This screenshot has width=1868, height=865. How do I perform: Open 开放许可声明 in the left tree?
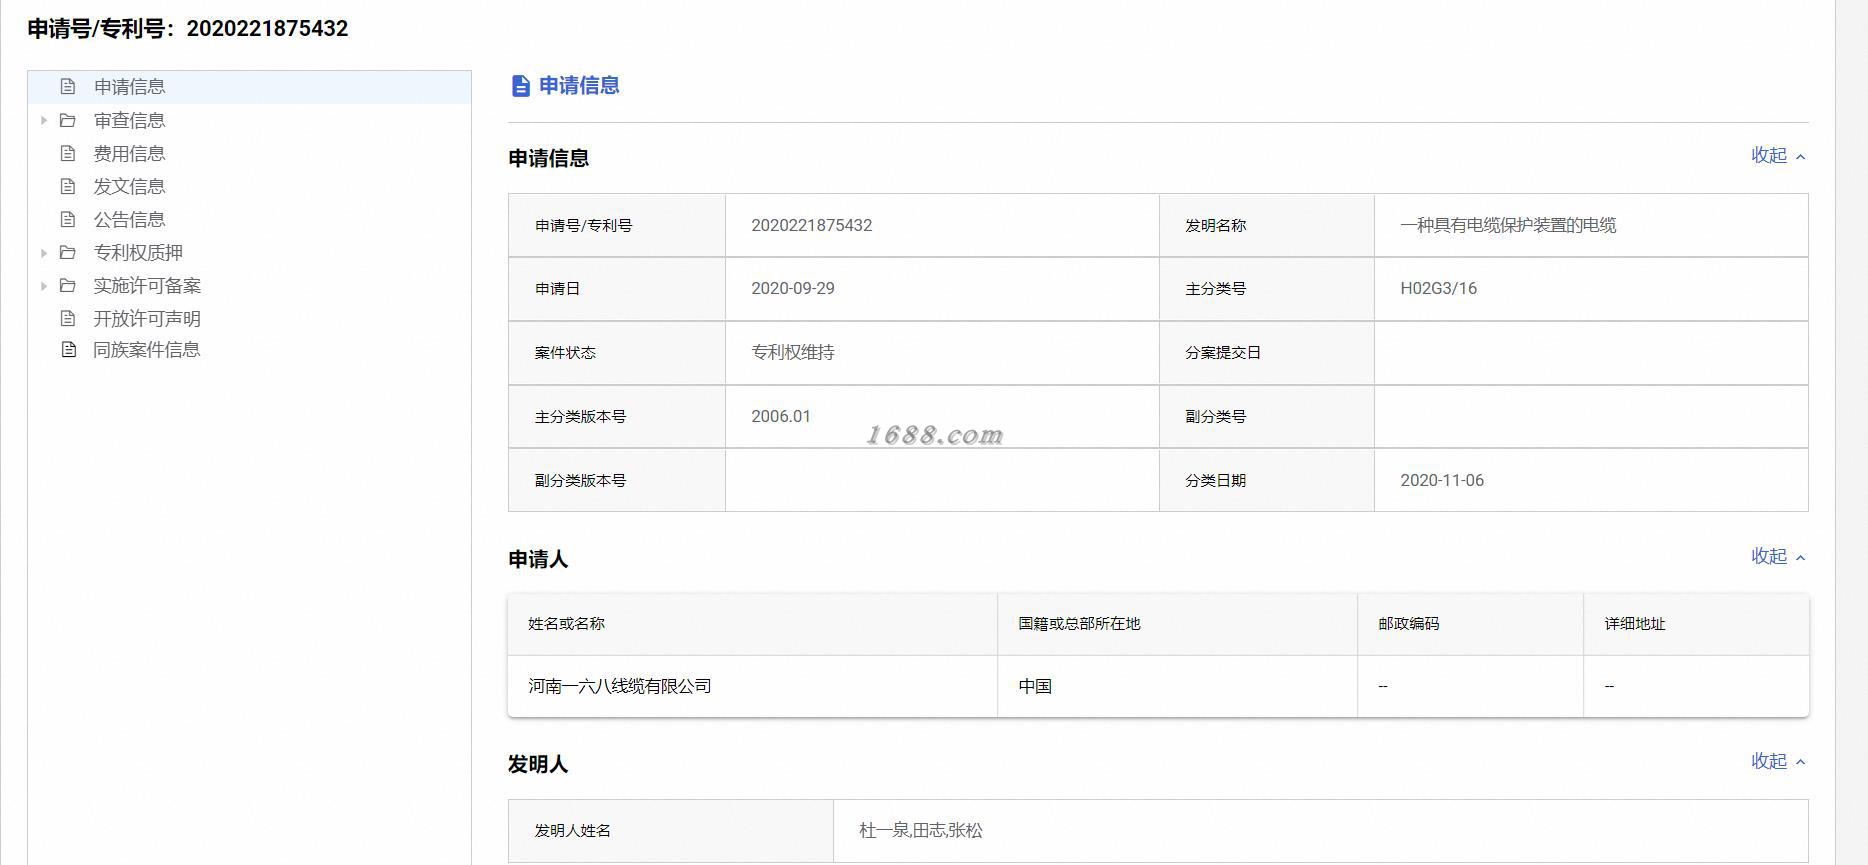pos(147,318)
